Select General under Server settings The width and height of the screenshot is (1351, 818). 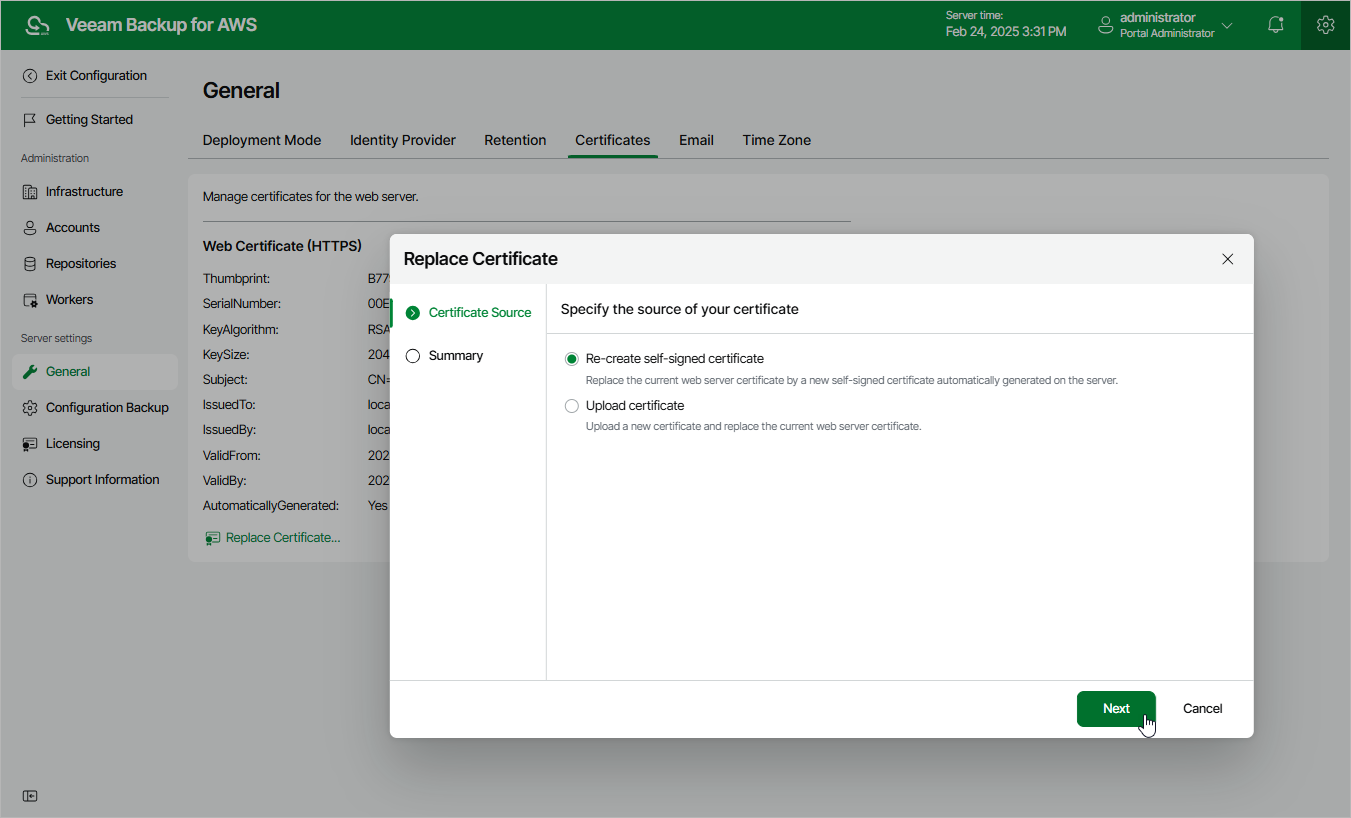(x=95, y=372)
